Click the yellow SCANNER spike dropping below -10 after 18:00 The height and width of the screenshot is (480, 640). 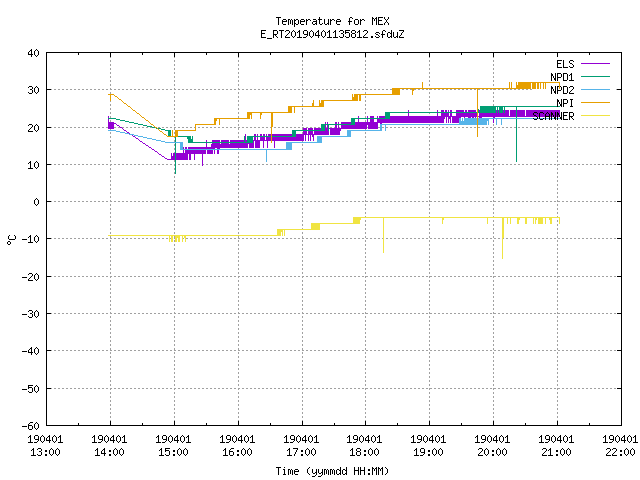pyautogui.click(x=383, y=236)
